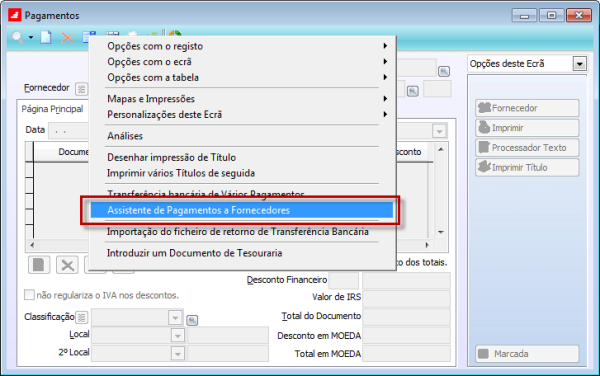This screenshot has height=376, width=600.
Task: Open the search dropdown arrow beside magnifier
Action: pyautogui.click(x=31, y=37)
